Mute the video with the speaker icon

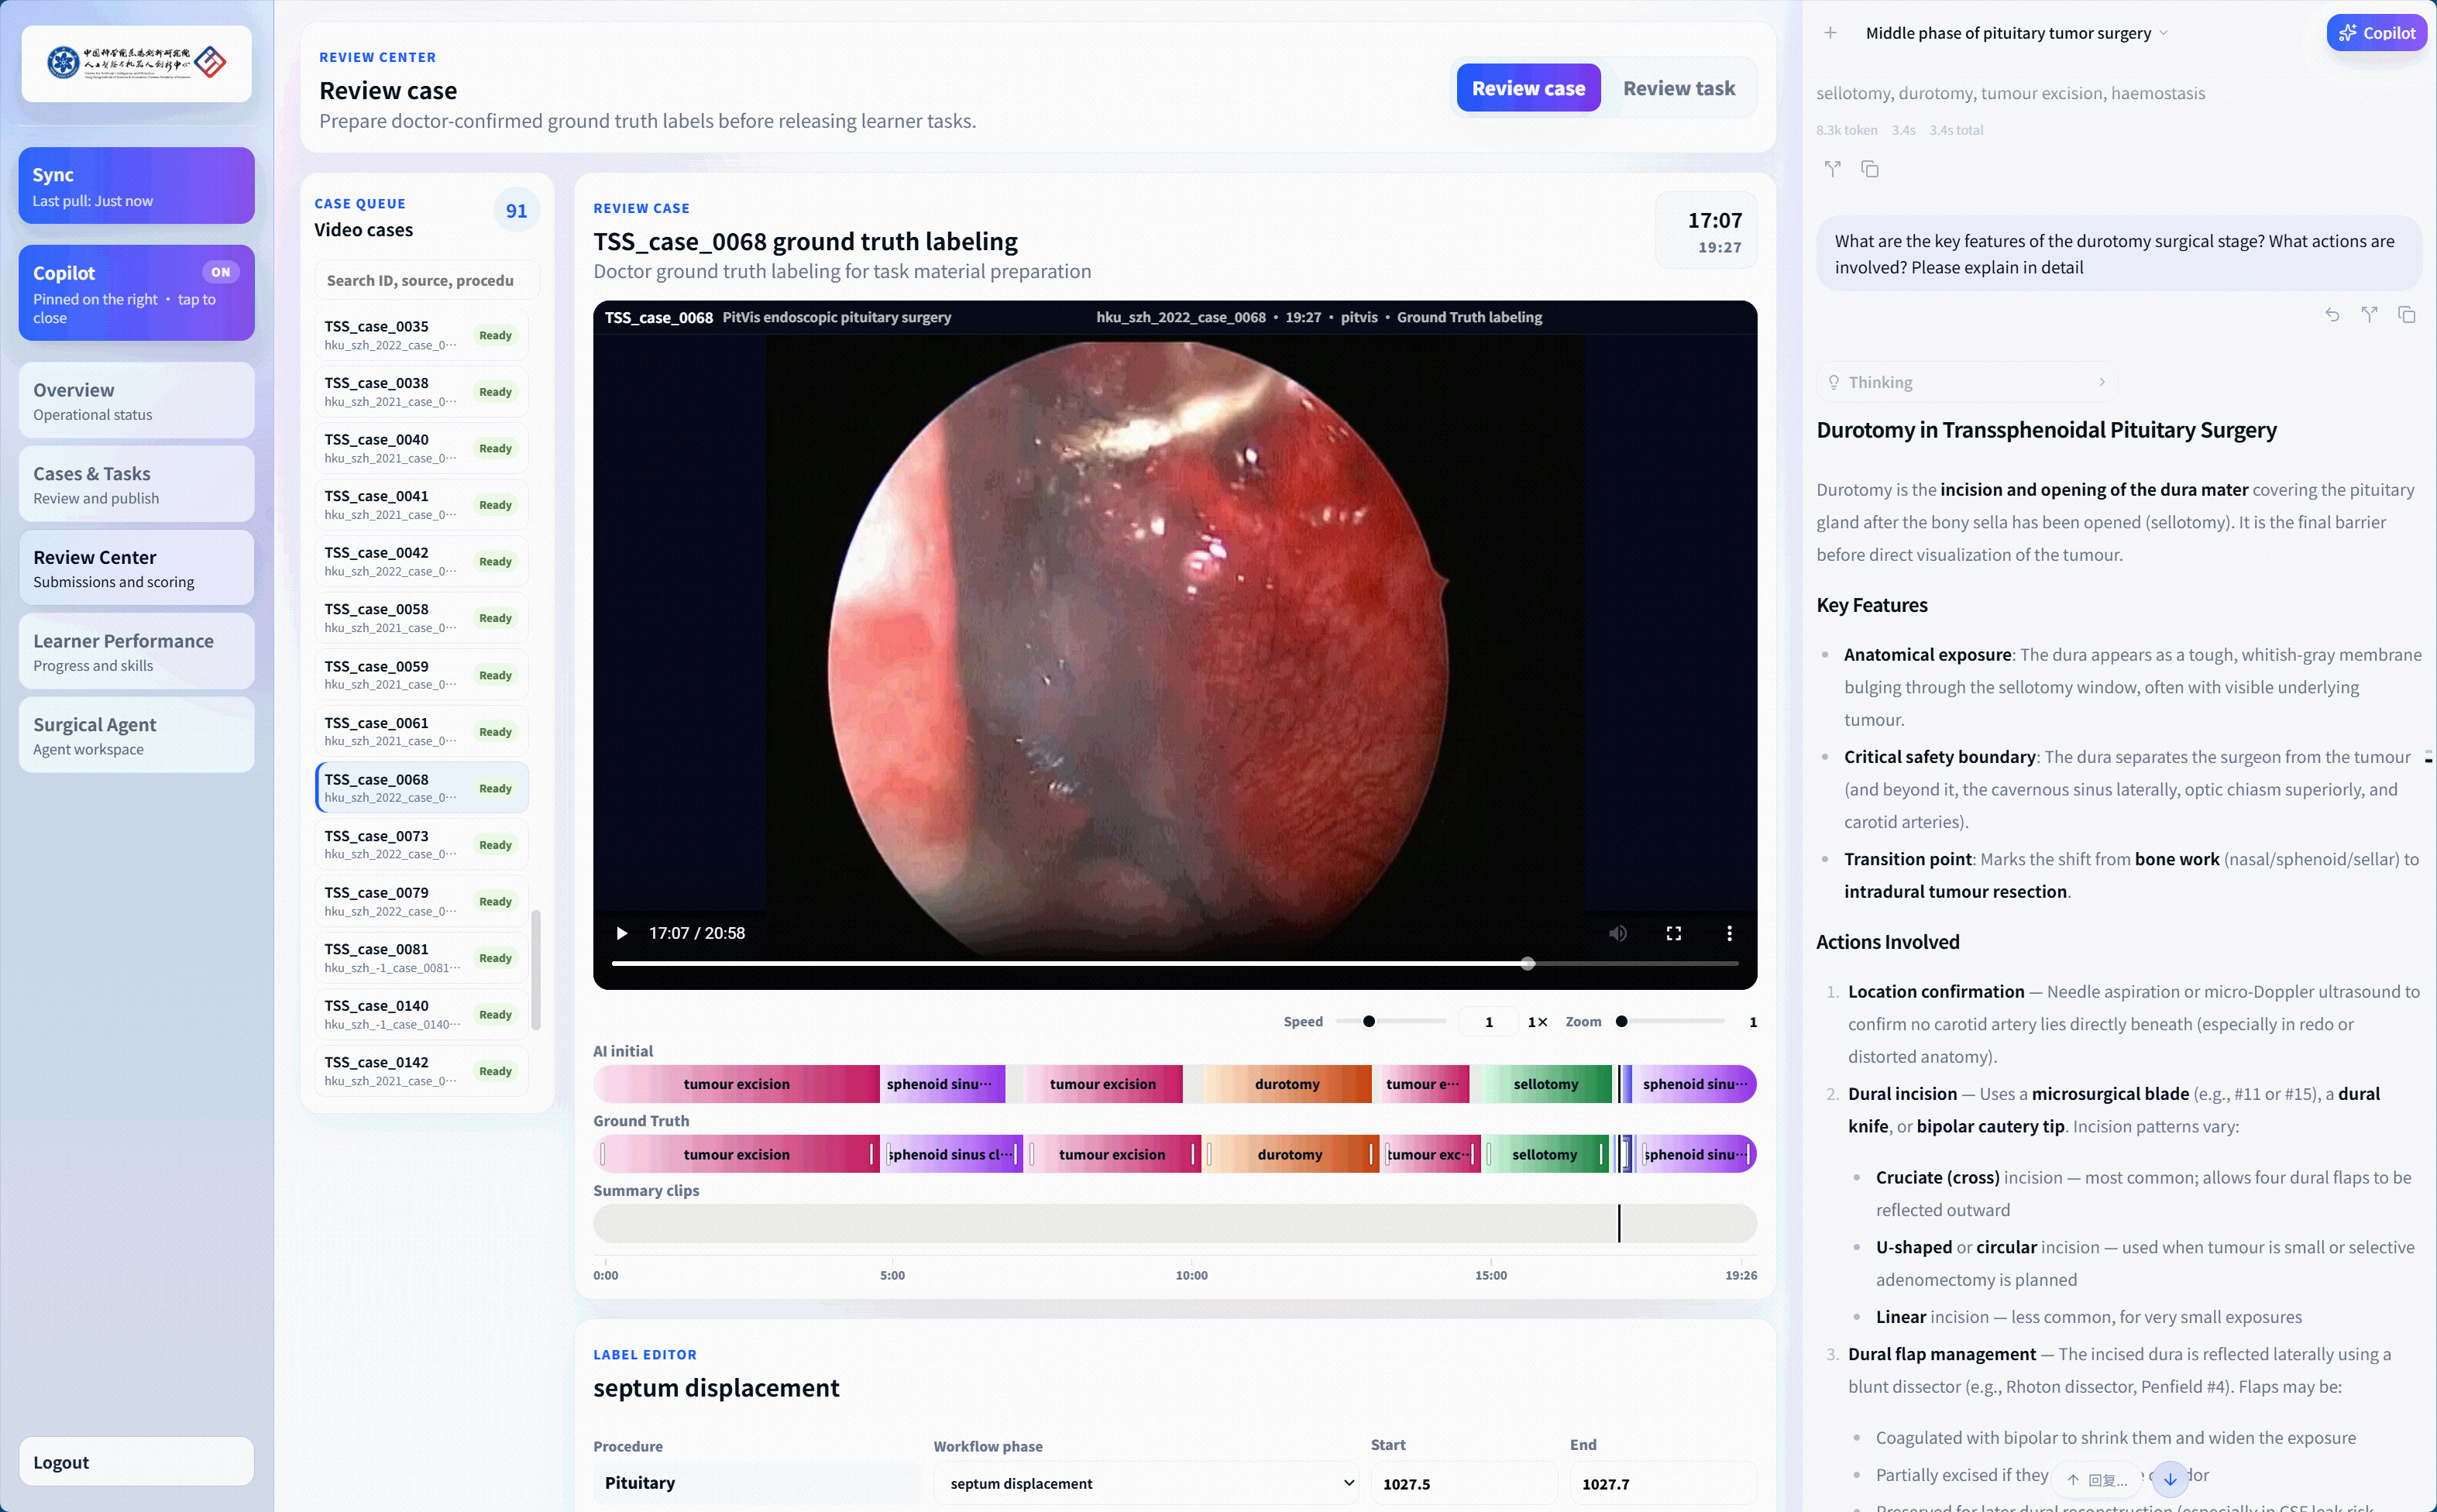click(1617, 933)
